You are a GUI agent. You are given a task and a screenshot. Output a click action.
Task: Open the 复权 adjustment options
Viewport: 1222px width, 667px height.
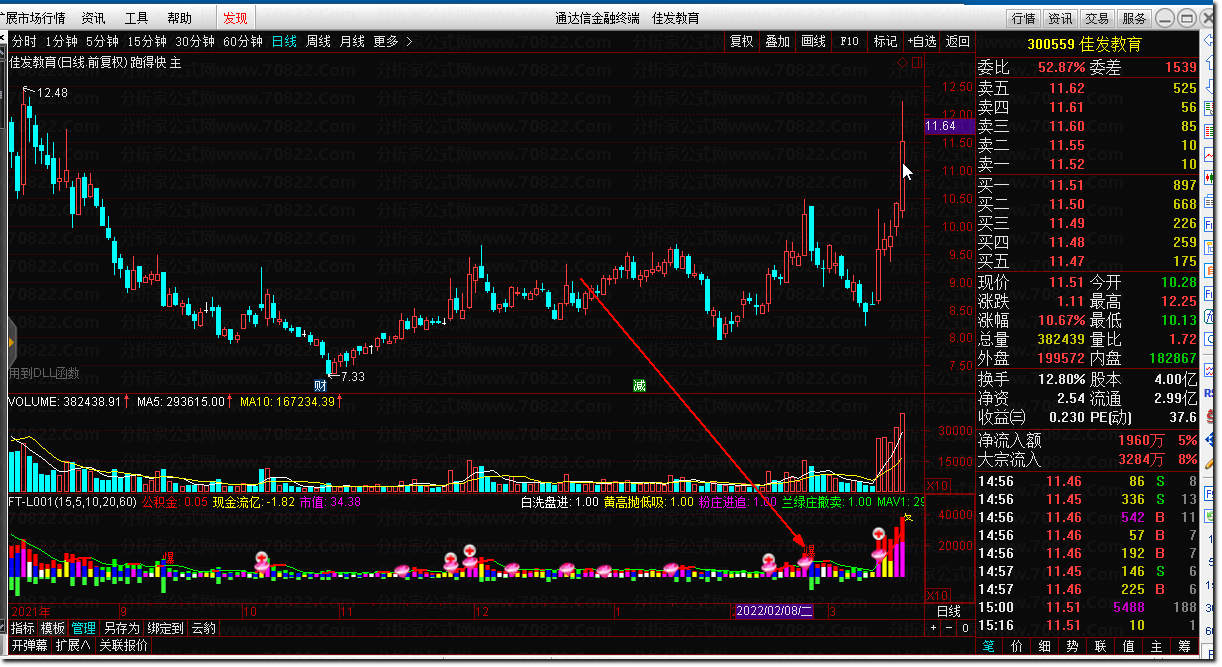pyautogui.click(x=741, y=41)
